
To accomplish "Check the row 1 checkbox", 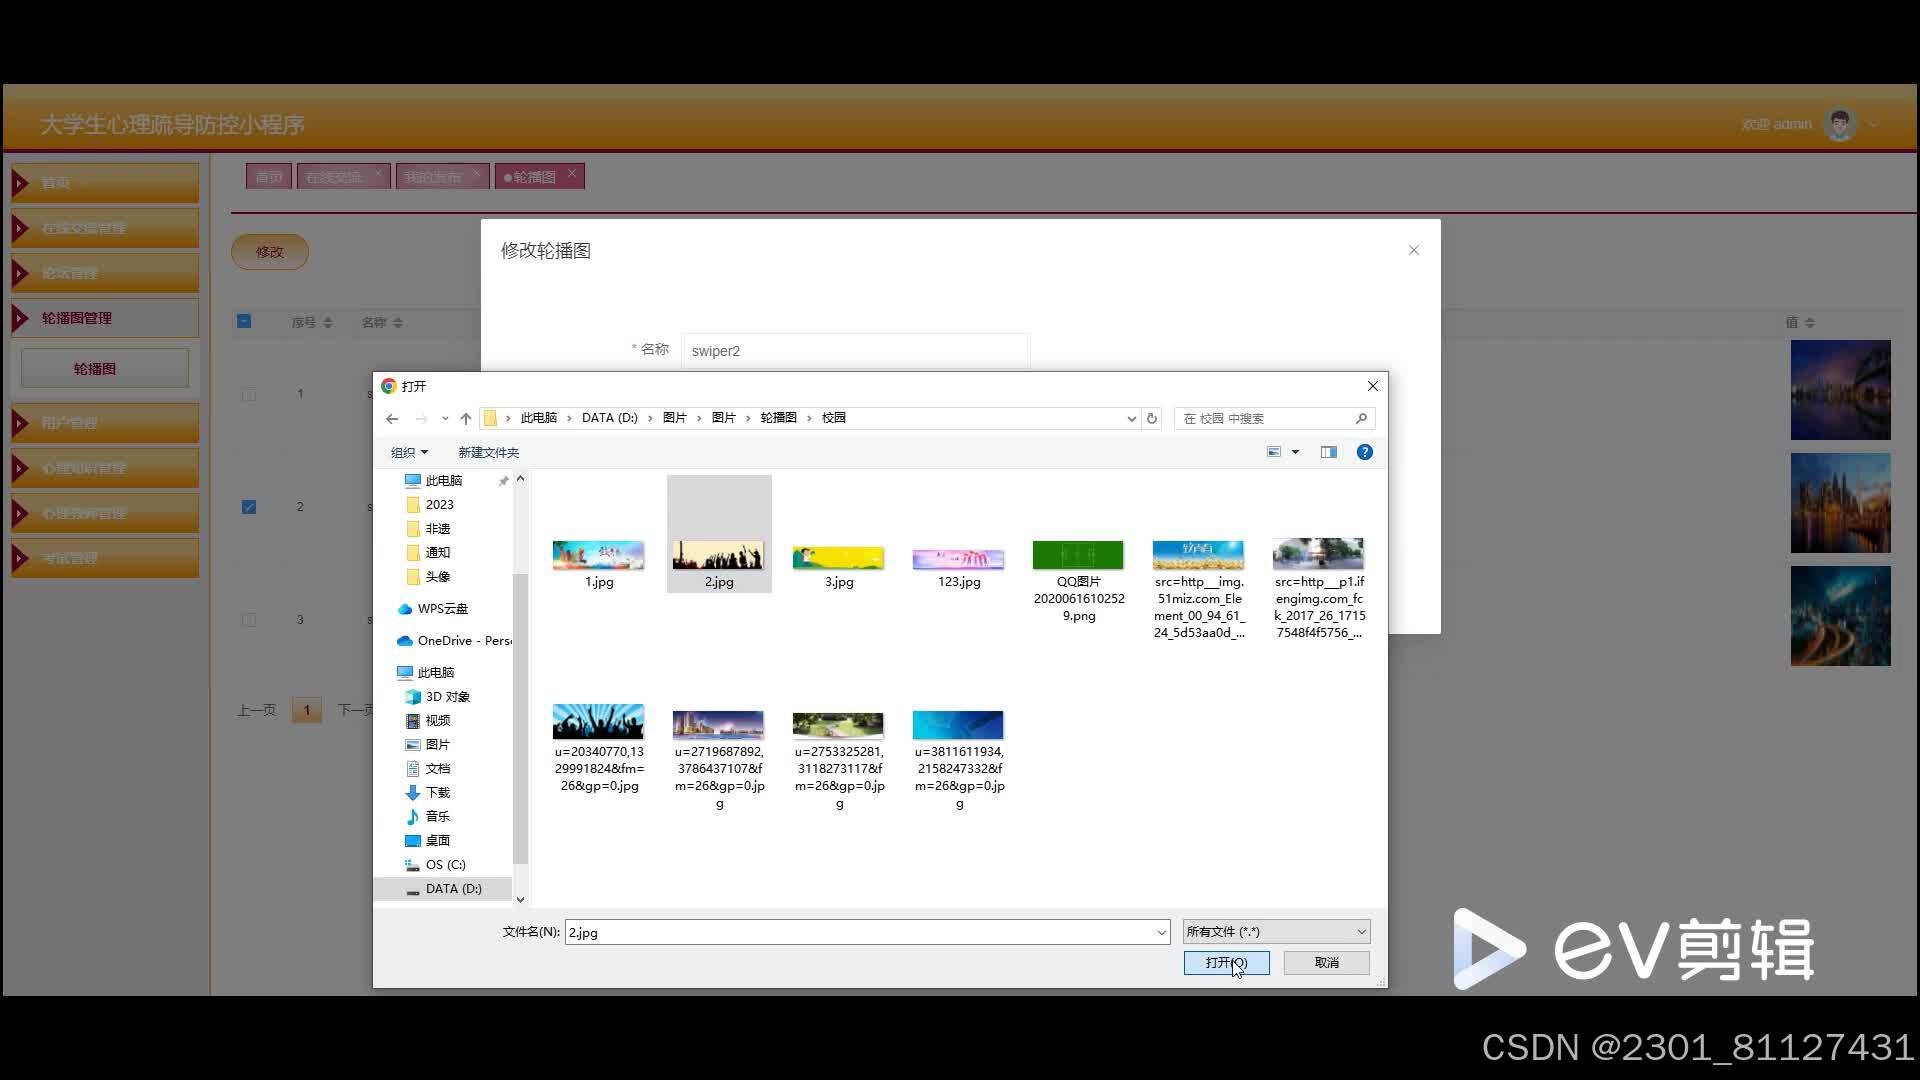I will [x=249, y=394].
